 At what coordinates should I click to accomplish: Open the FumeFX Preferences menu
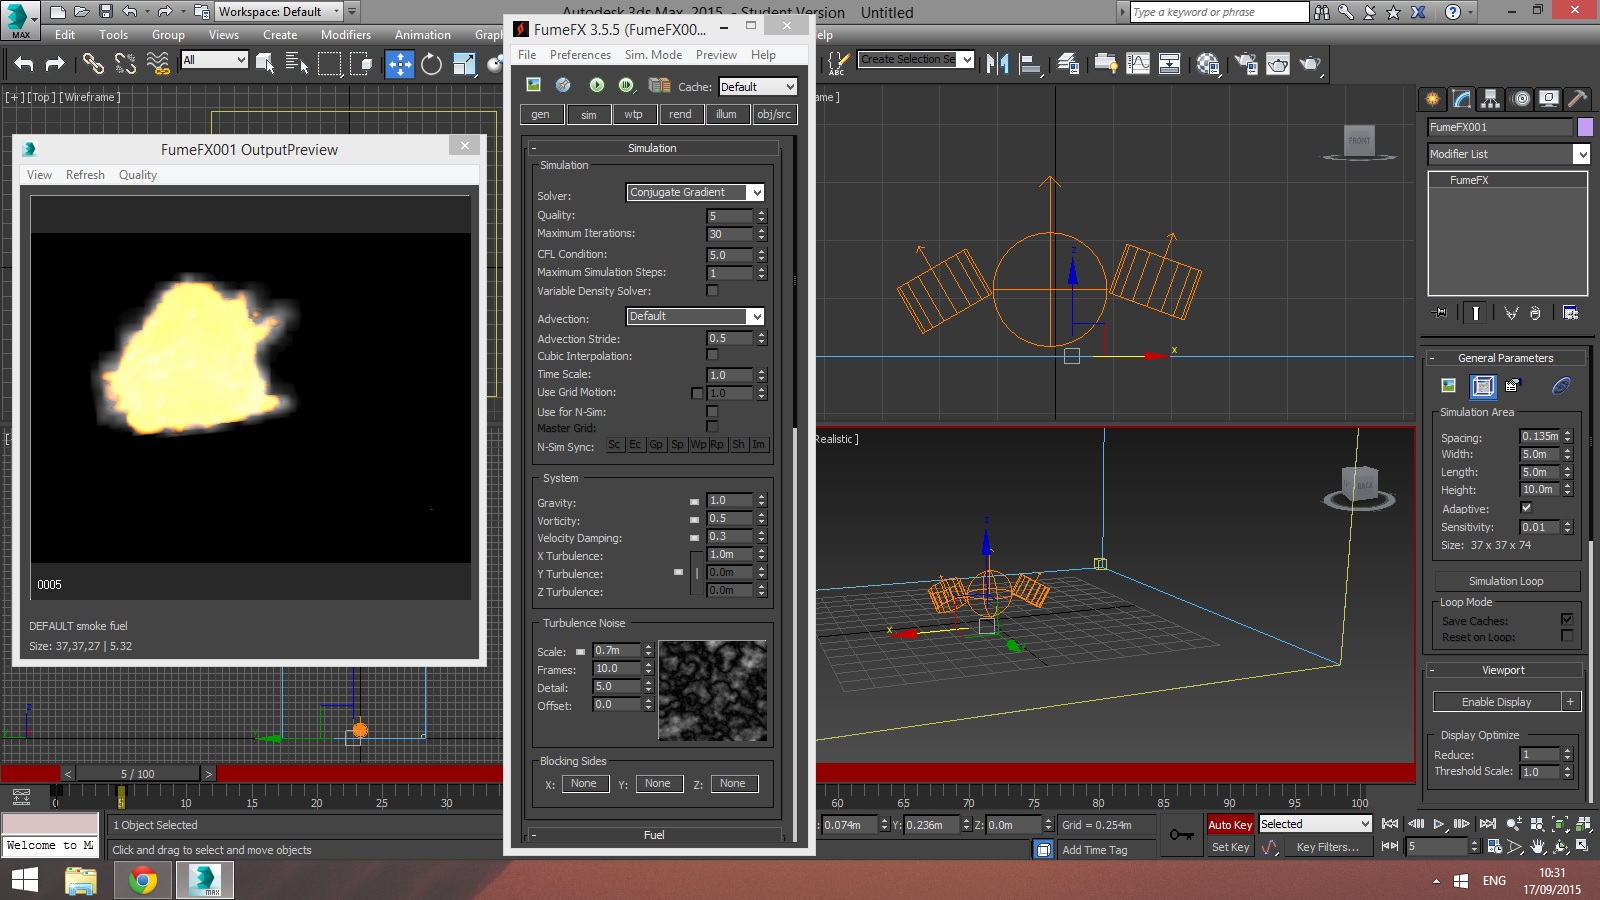580,55
